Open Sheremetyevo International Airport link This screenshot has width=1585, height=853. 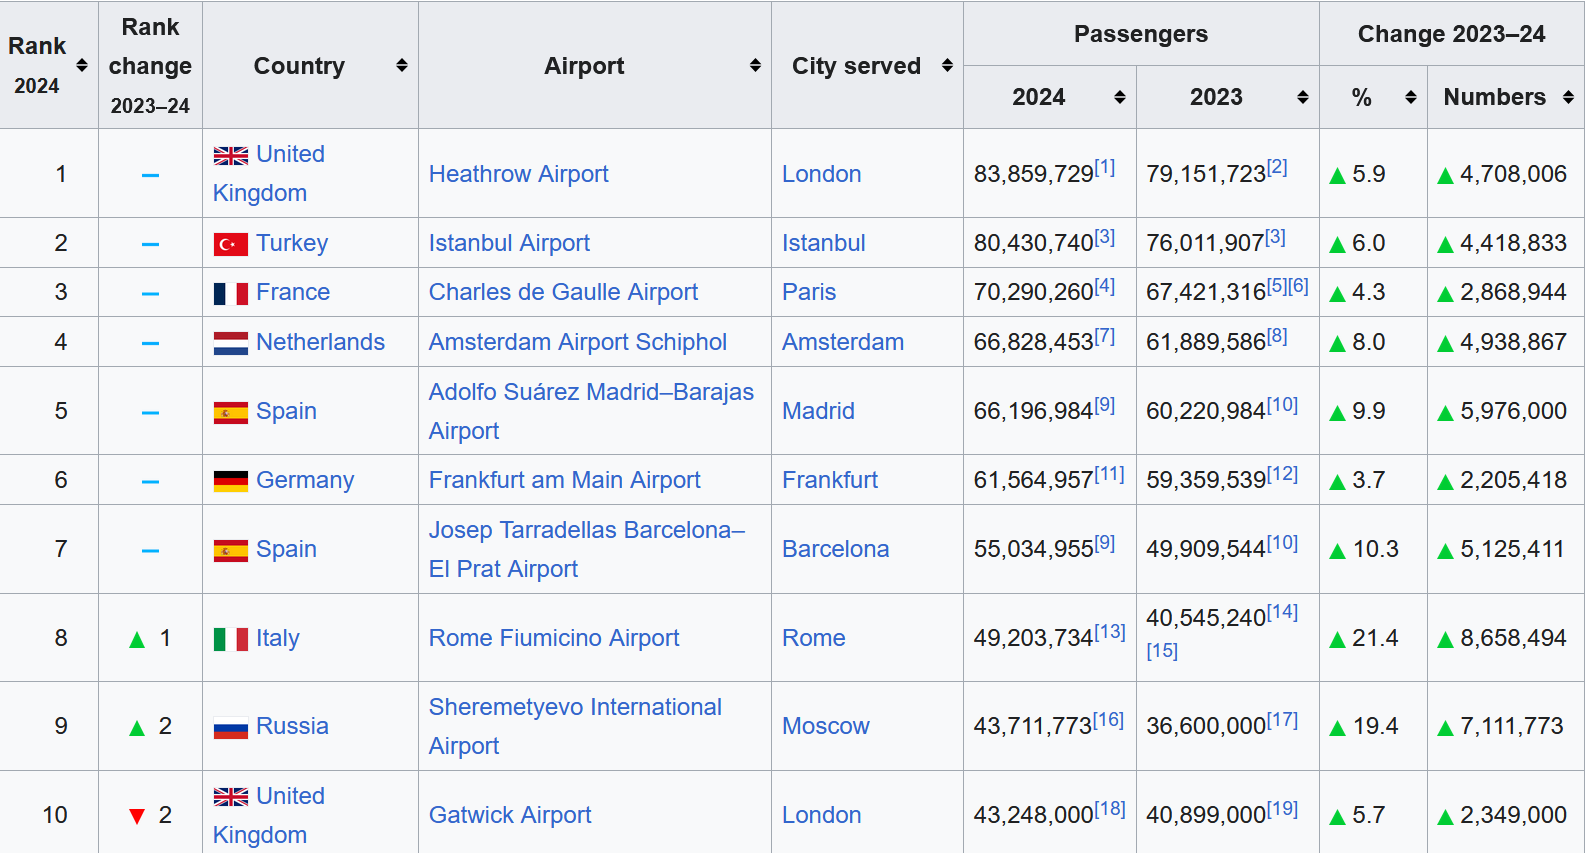click(574, 707)
